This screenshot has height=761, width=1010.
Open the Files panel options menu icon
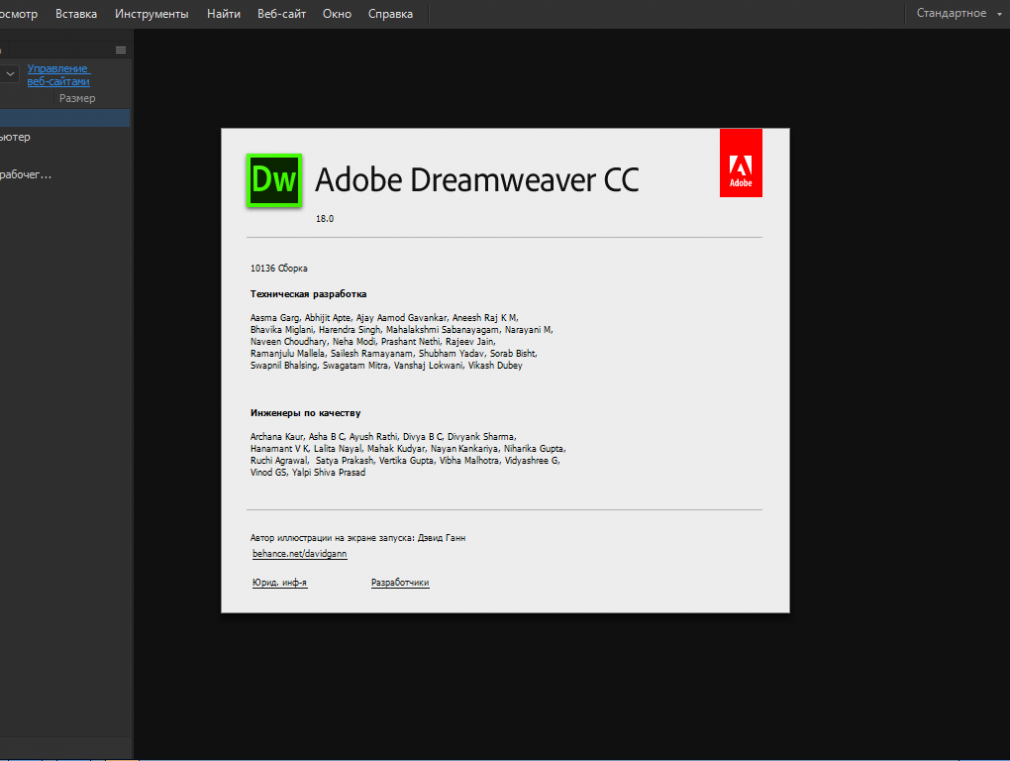click(x=120, y=50)
